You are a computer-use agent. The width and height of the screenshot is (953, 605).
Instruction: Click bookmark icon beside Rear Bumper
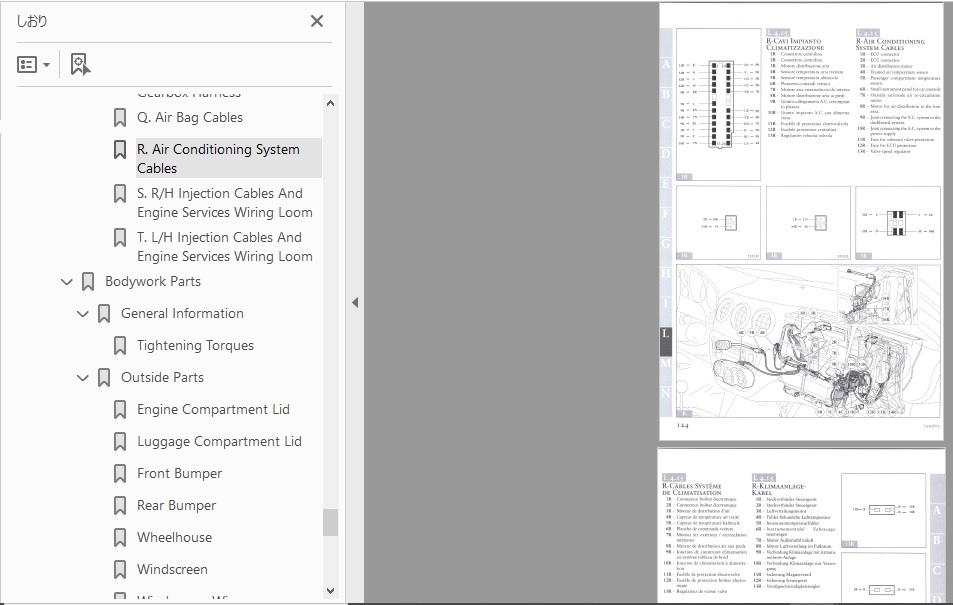[120, 505]
